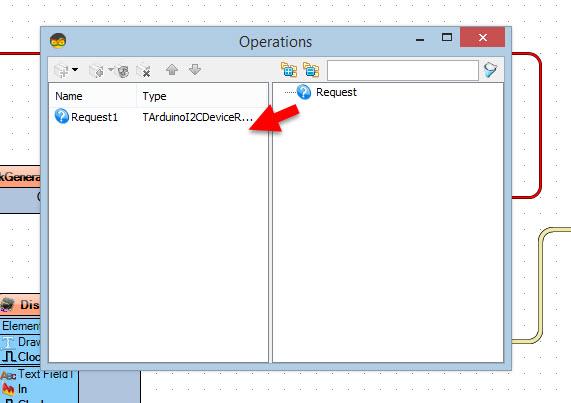Click the Type column header

pyautogui.click(x=202, y=96)
